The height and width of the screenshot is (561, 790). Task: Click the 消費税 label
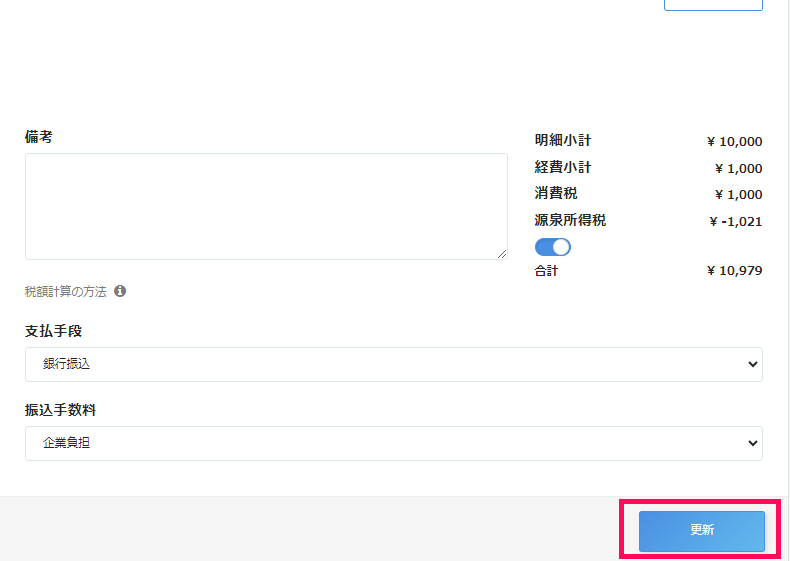(556, 193)
